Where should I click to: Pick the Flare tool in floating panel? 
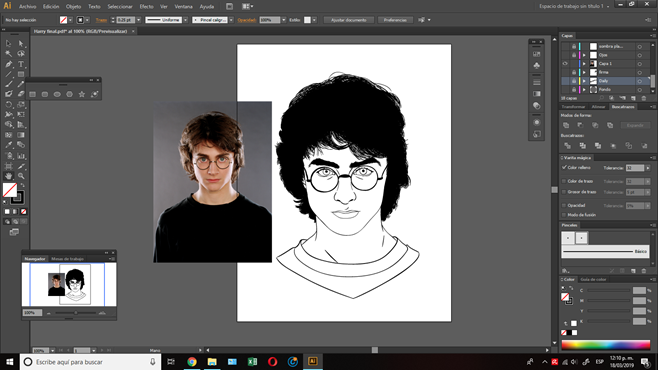coord(94,94)
